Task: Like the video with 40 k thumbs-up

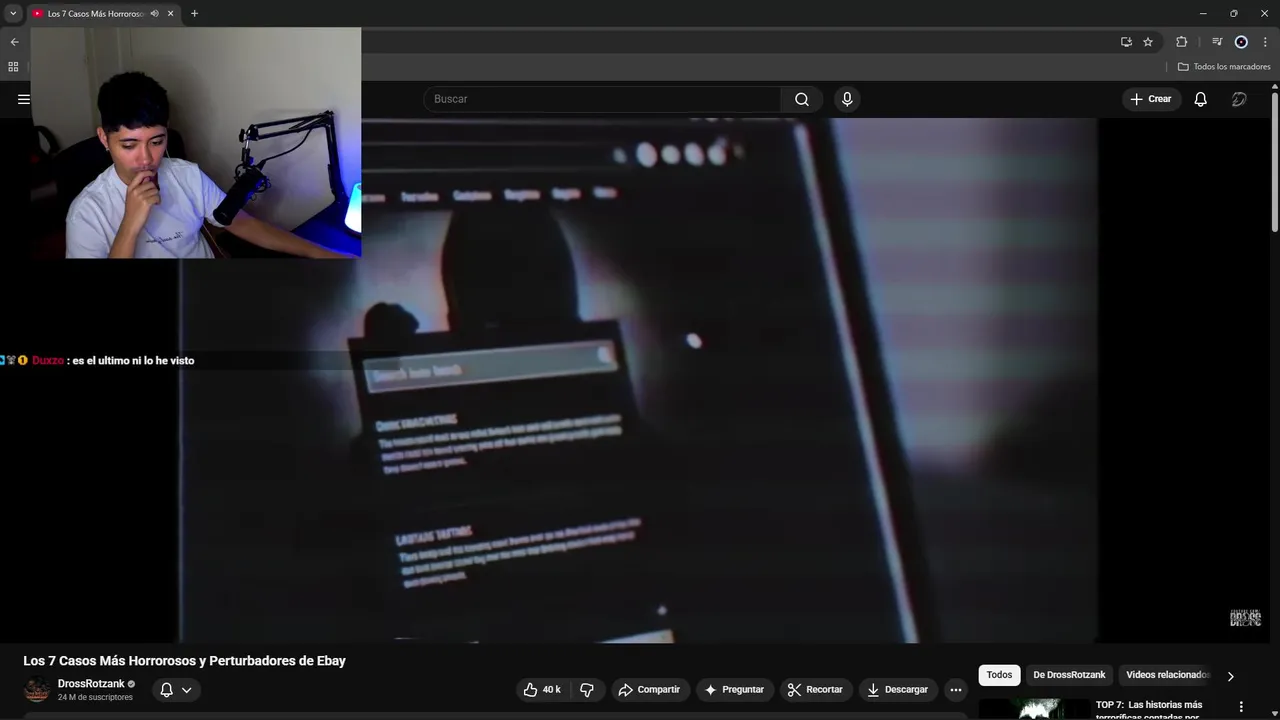Action: pos(542,689)
